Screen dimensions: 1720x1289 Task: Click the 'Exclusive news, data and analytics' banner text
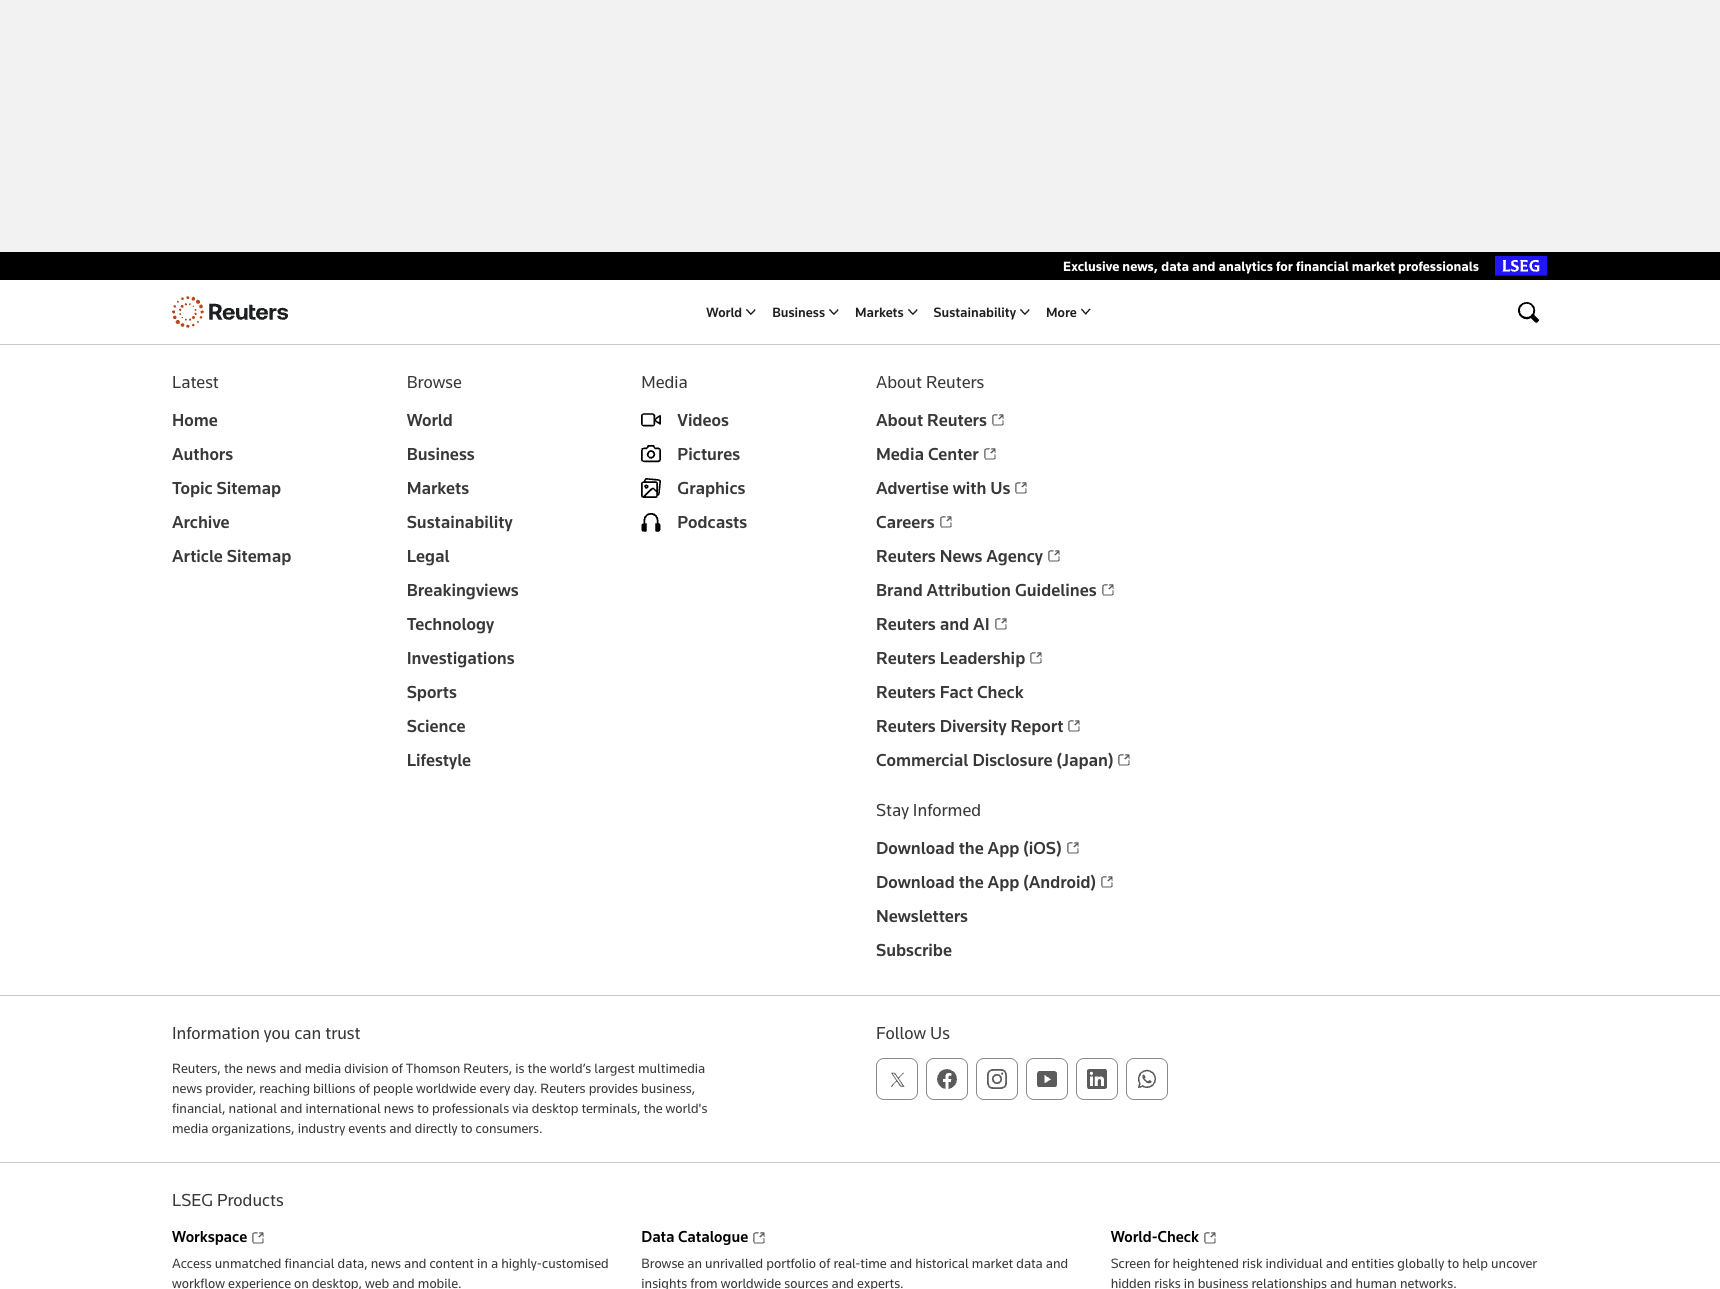coord(1270,266)
